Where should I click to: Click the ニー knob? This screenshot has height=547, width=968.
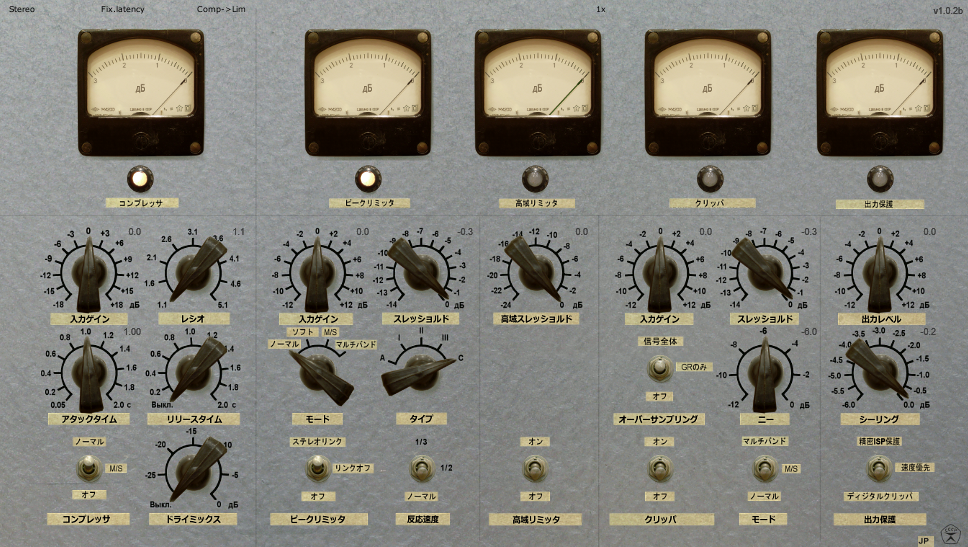[x=765, y=373]
